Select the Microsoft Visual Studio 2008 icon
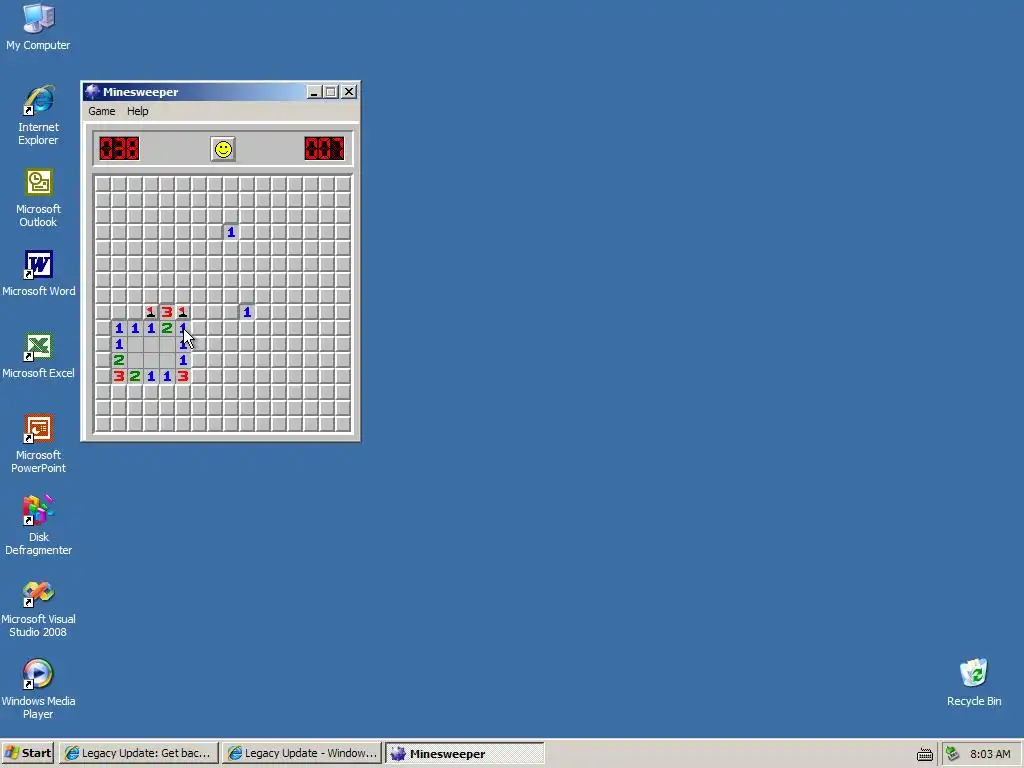 (x=38, y=609)
